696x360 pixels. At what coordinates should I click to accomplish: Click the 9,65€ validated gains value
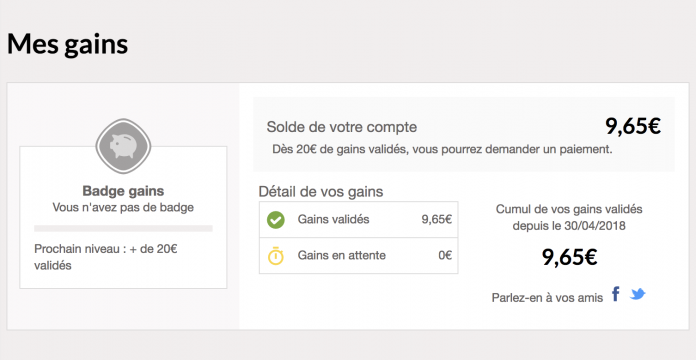click(437, 219)
